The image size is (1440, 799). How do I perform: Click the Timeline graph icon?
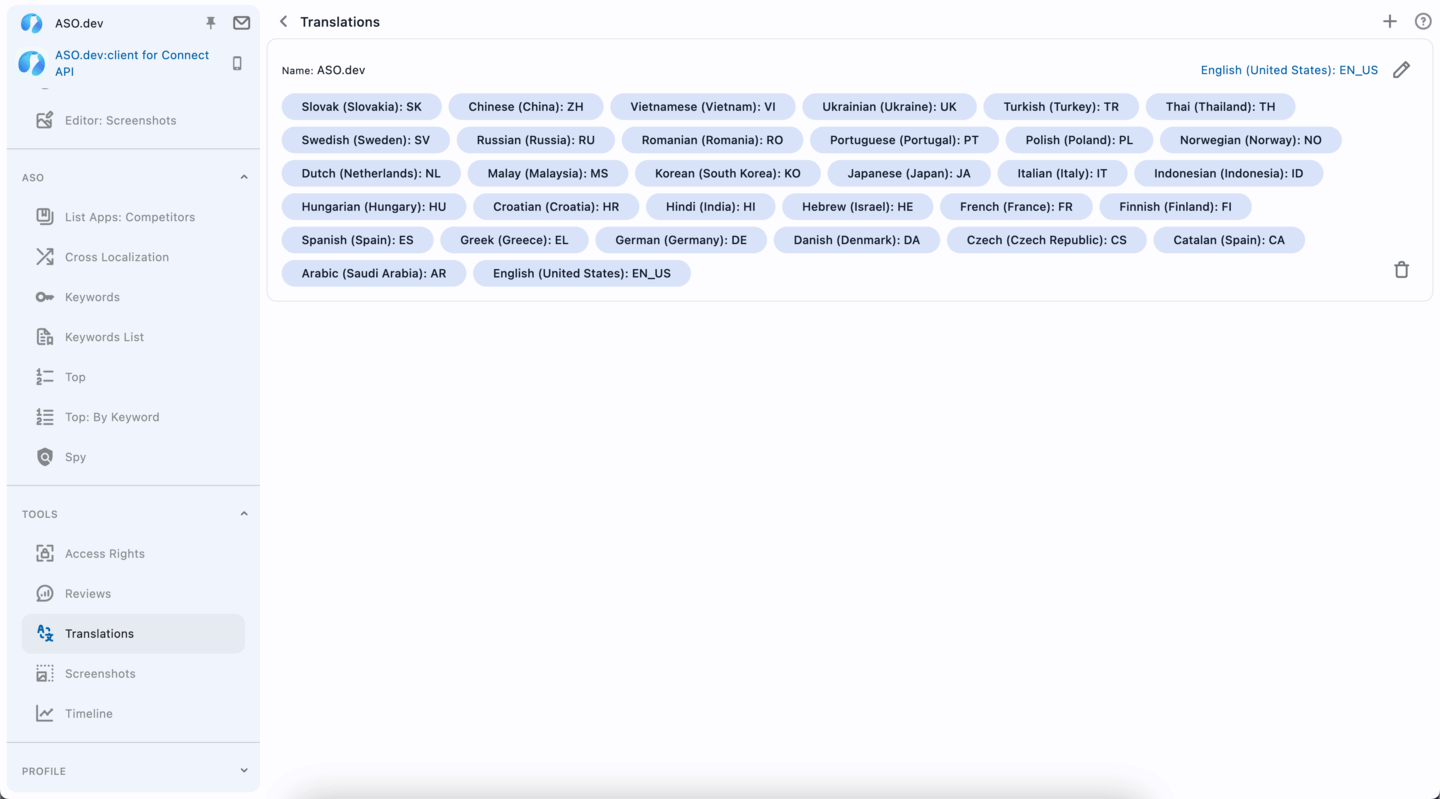pos(45,713)
